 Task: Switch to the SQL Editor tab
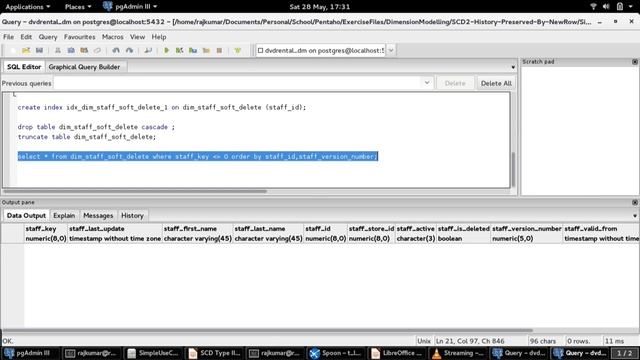[x=24, y=67]
